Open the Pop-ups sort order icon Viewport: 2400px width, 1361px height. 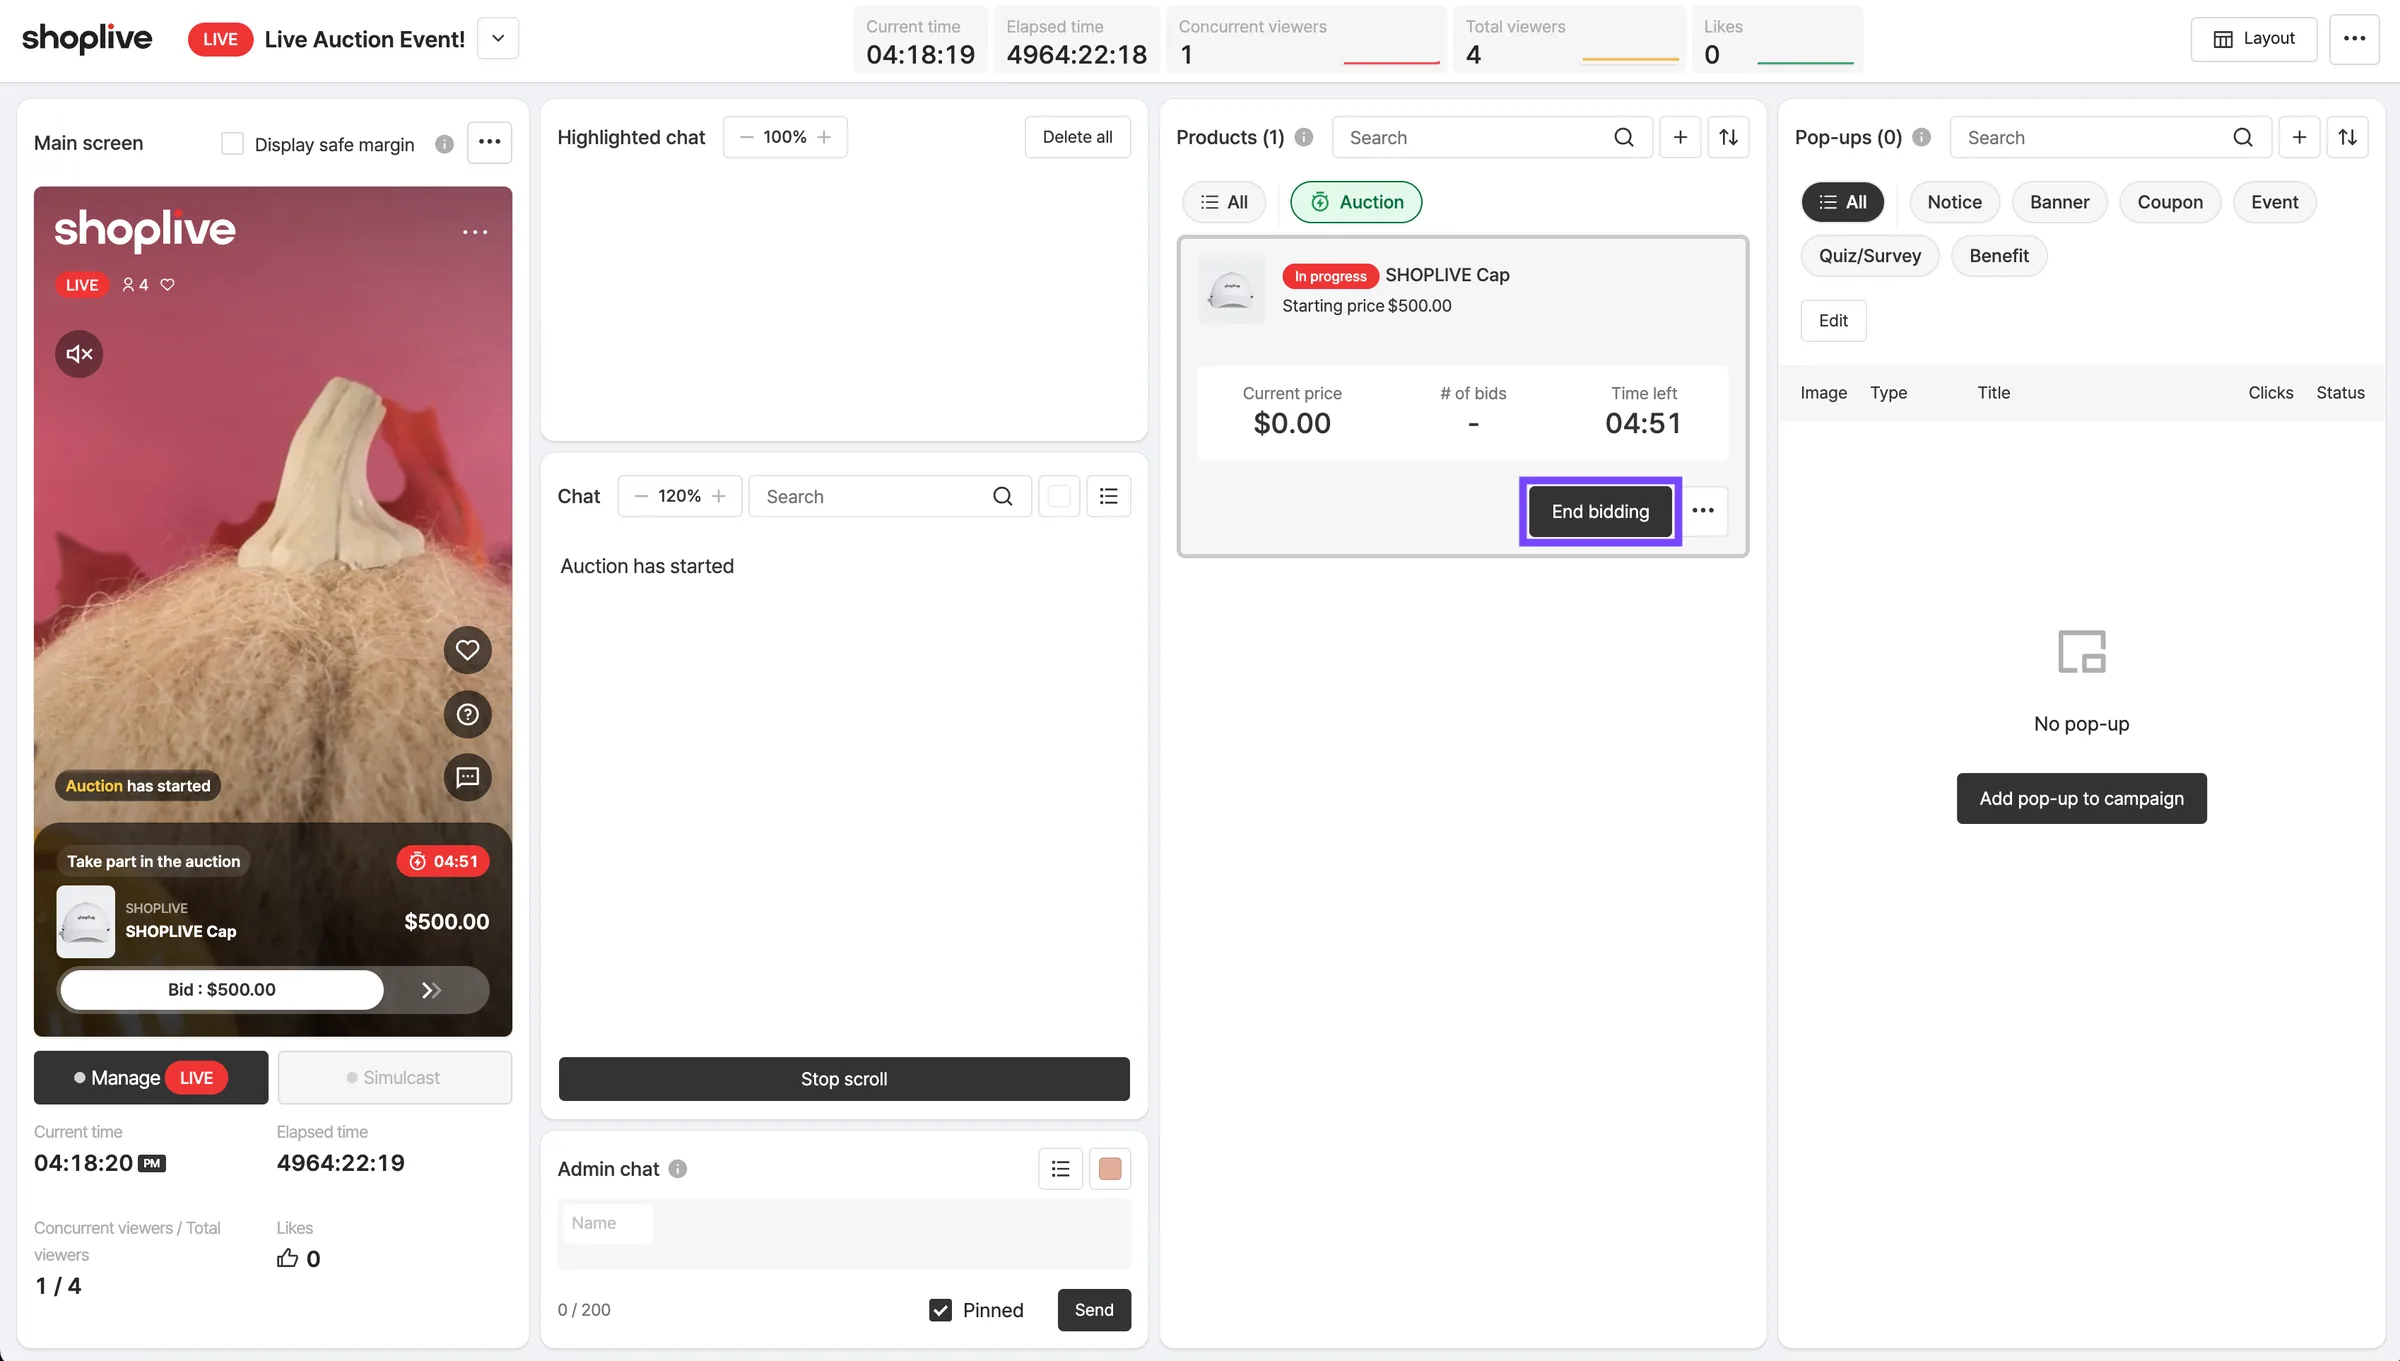point(2347,137)
